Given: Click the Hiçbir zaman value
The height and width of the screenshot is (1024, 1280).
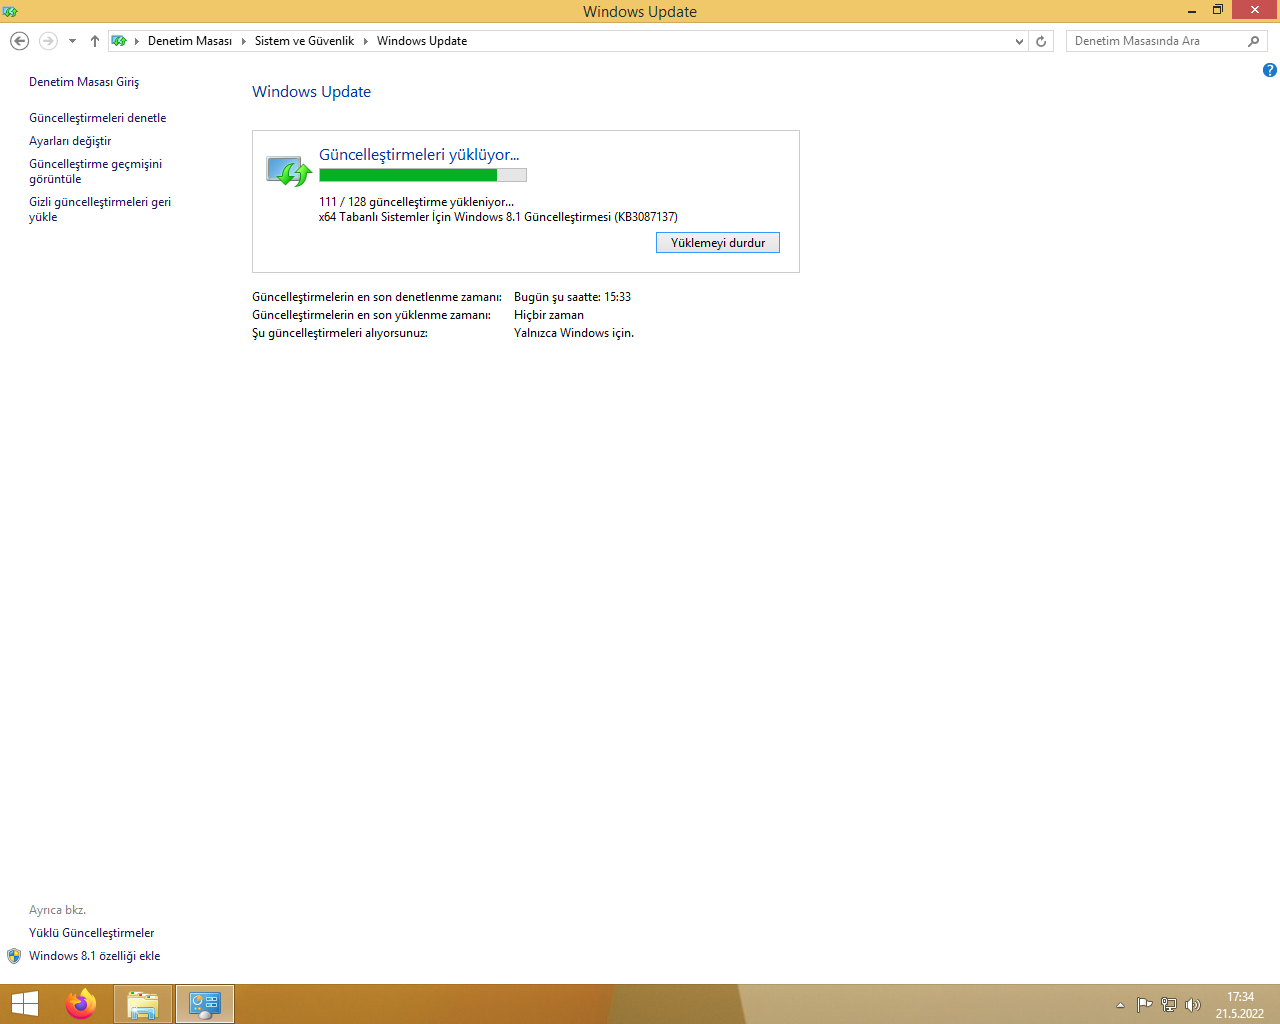Looking at the screenshot, I should [x=549, y=315].
